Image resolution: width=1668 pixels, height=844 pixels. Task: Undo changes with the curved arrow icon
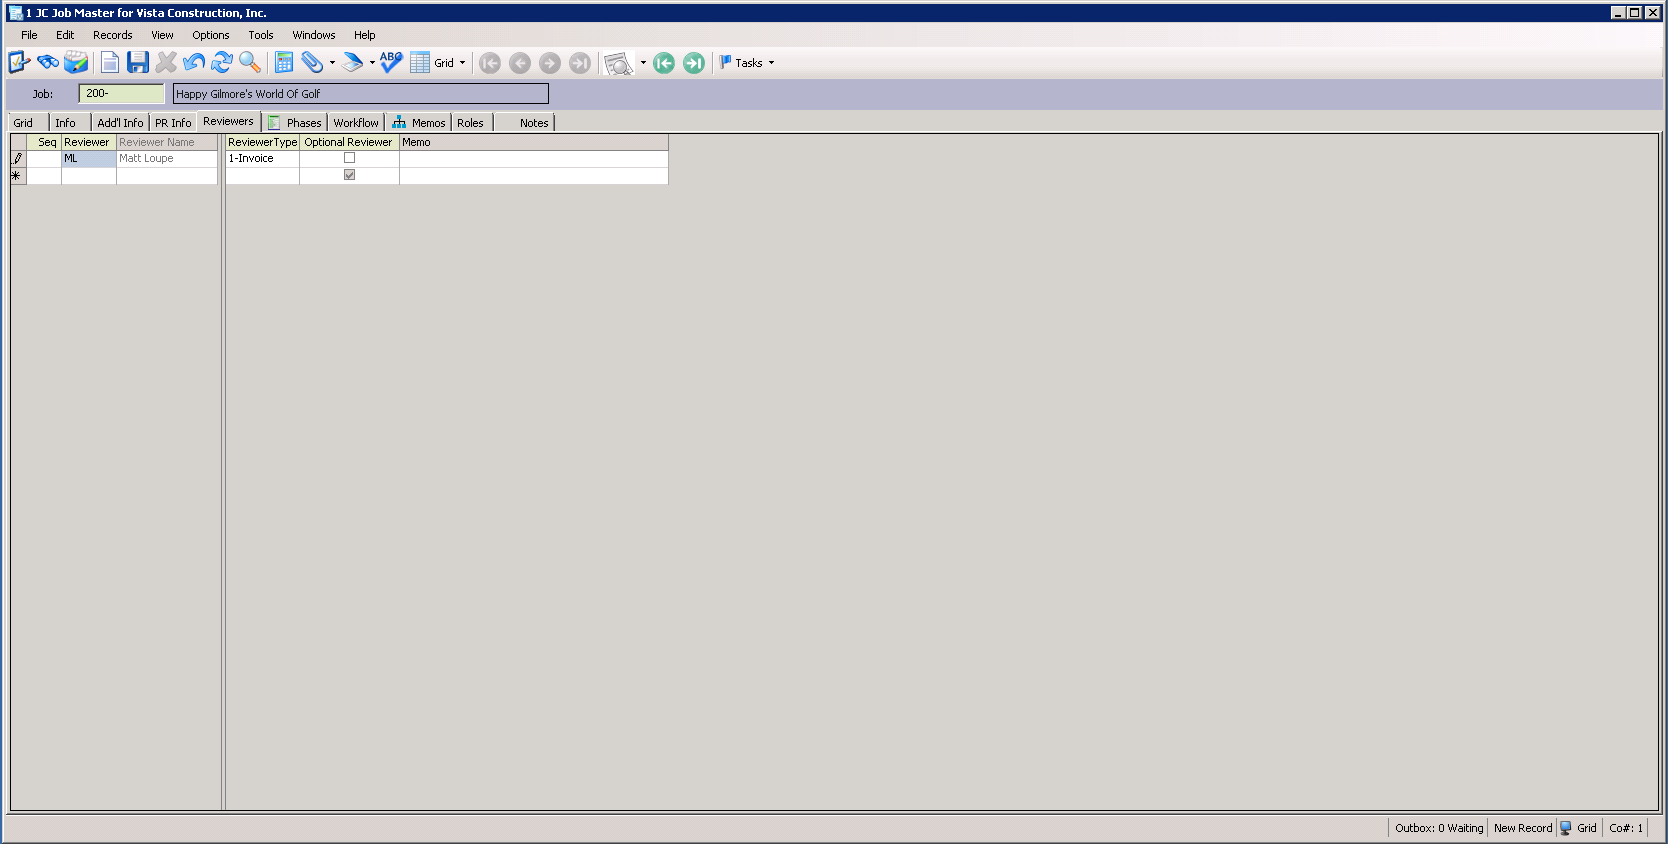click(194, 63)
